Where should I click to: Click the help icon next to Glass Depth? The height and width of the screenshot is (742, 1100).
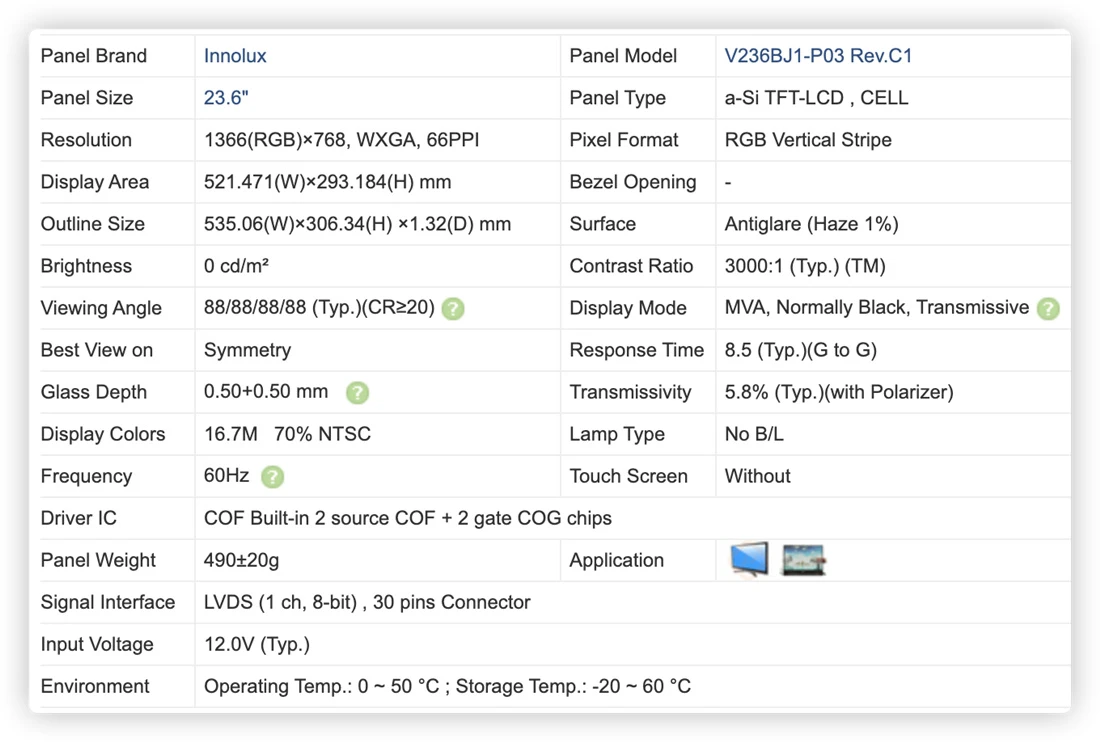click(357, 393)
